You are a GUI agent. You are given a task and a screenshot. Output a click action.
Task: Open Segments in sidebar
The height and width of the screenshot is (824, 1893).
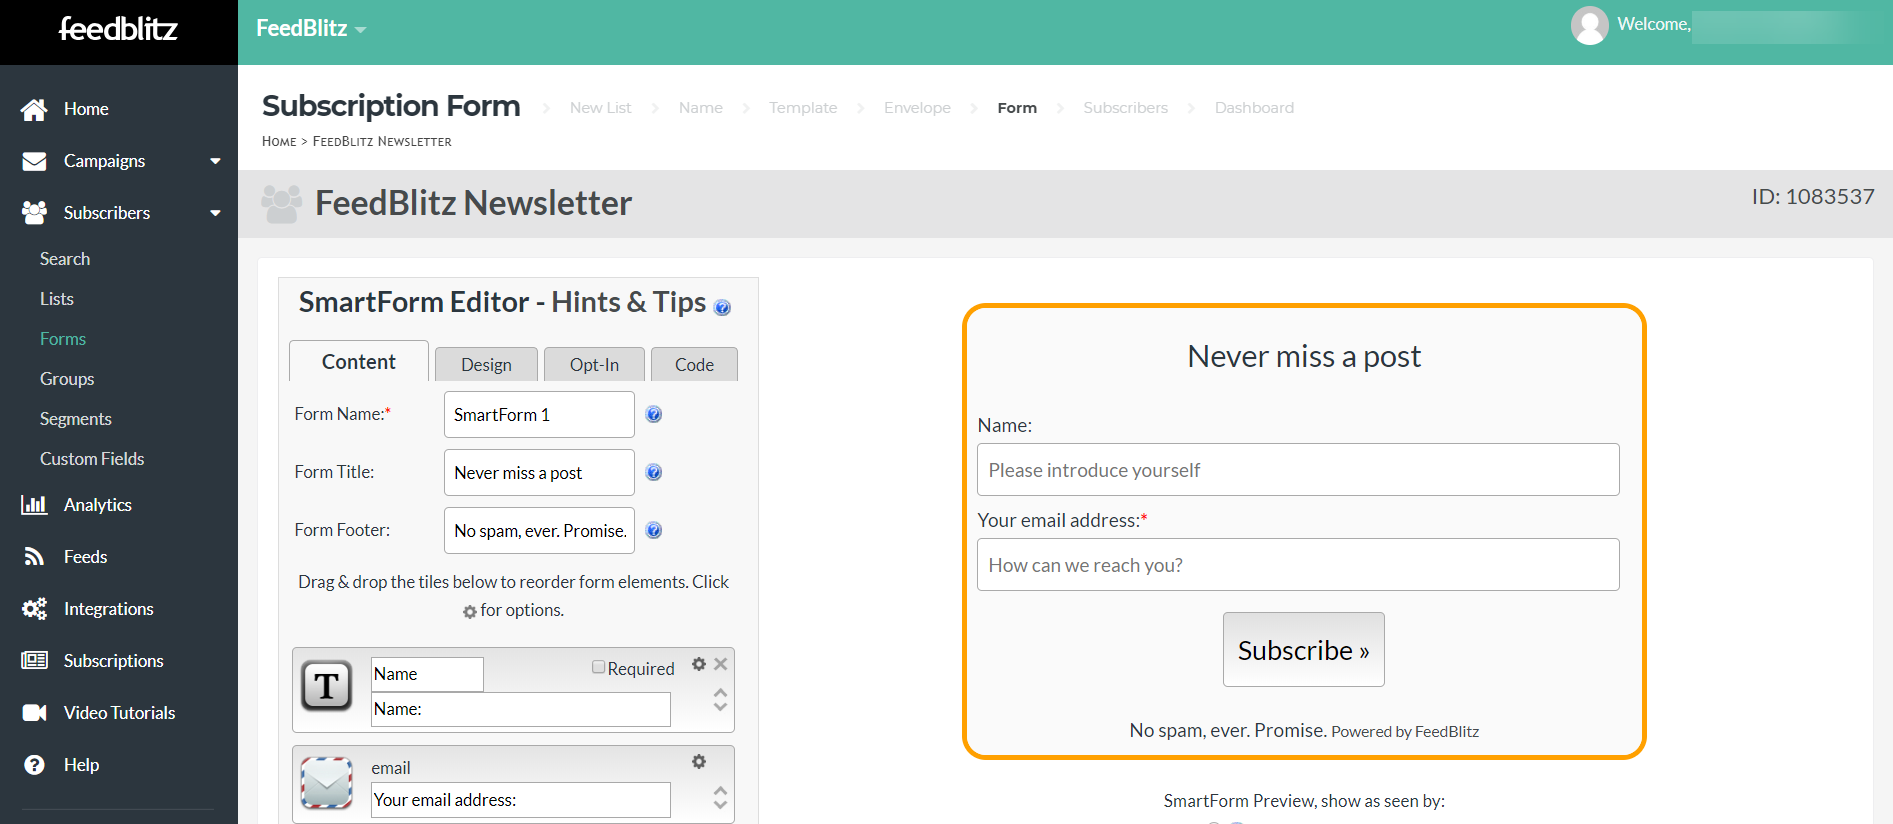tap(76, 419)
